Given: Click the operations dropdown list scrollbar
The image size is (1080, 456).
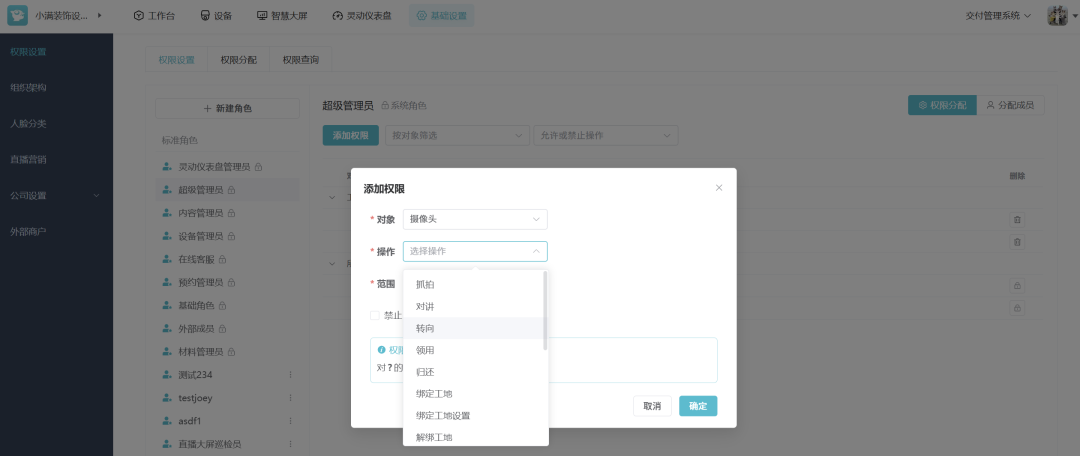Looking at the screenshot, I should click(x=545, y=310).
